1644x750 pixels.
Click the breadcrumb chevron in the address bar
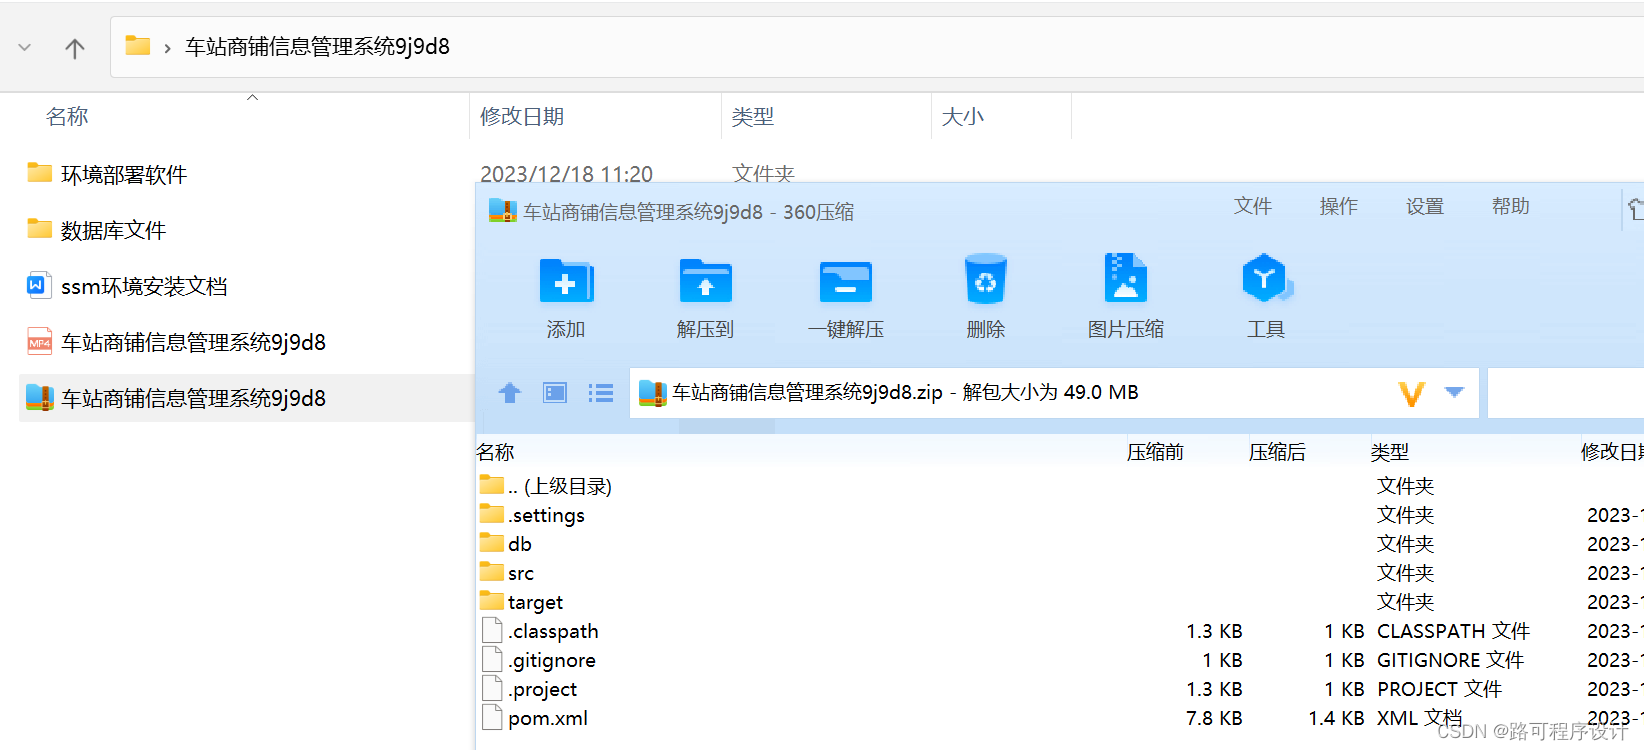tap(167, 48)
